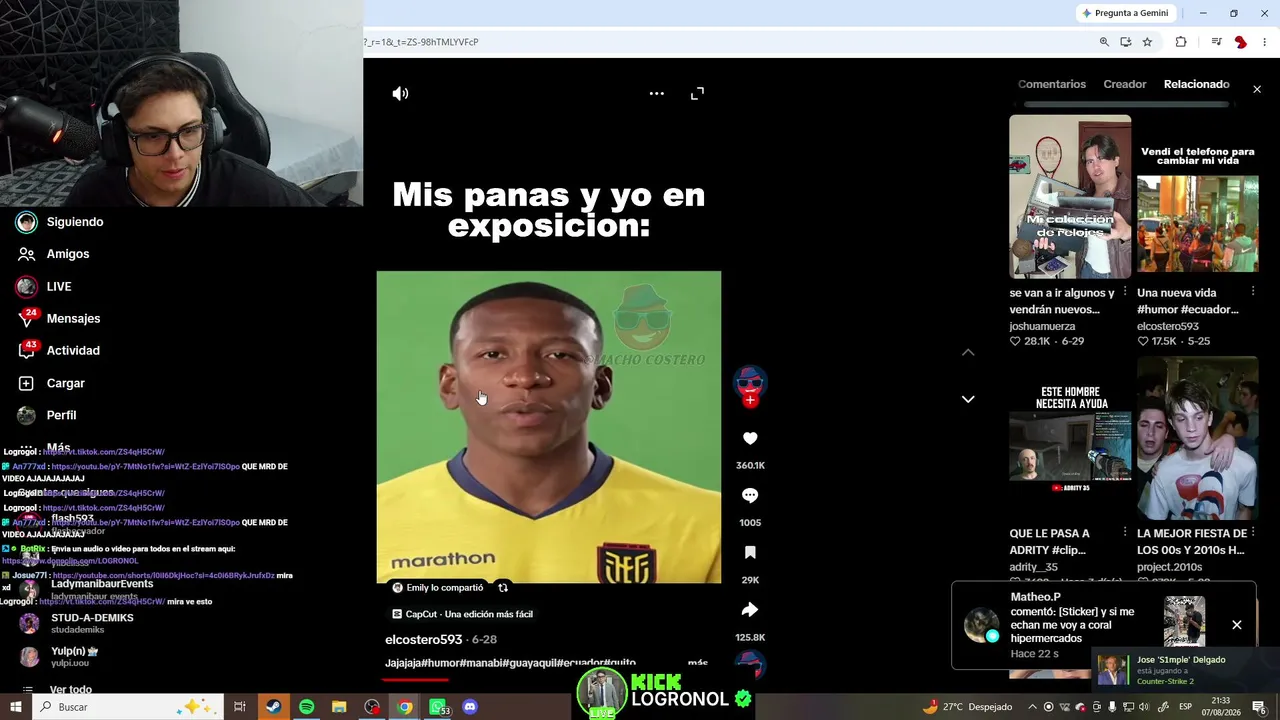Open the Windows Start menu
This screenshot has width=1280, height=720.
(x=16, y=707)
